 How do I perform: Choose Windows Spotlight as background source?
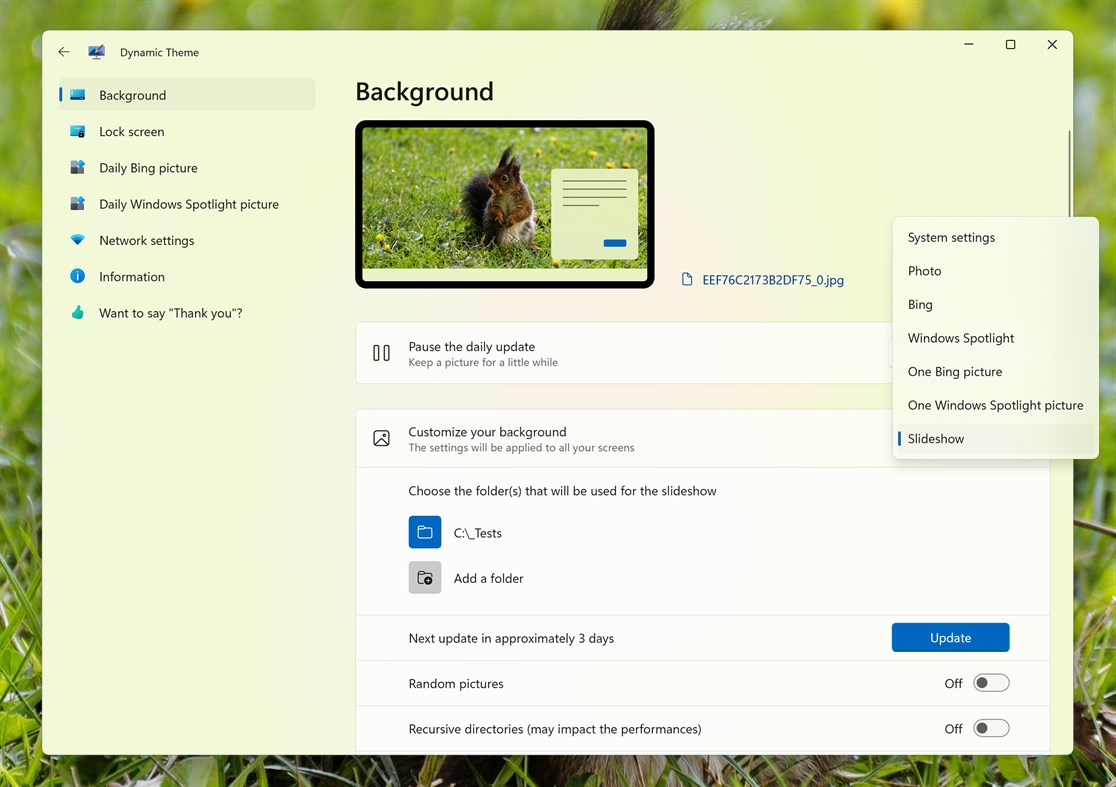[960, 338]
